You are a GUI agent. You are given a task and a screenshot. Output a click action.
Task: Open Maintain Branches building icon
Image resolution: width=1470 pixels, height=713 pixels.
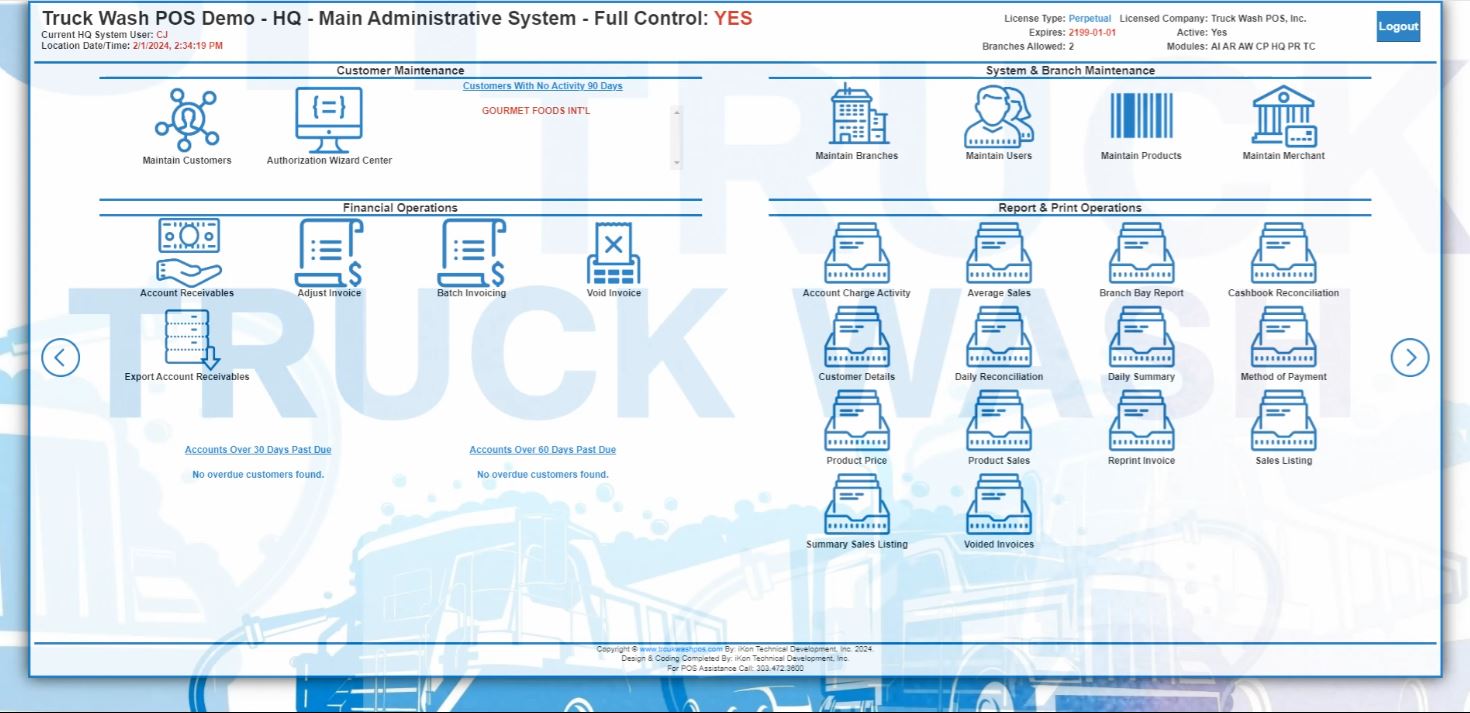pyautogui.click(x=857, y=117)
